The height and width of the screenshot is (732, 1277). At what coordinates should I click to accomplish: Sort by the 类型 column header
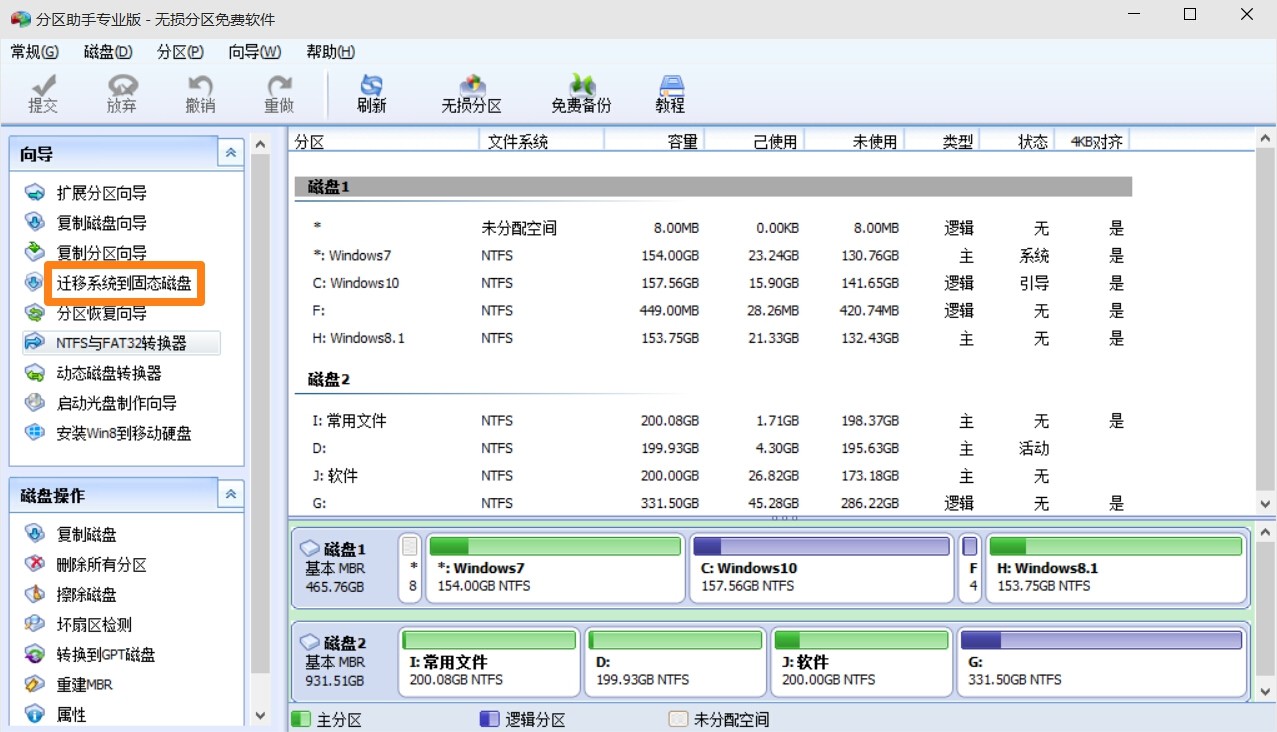(942, 142)
